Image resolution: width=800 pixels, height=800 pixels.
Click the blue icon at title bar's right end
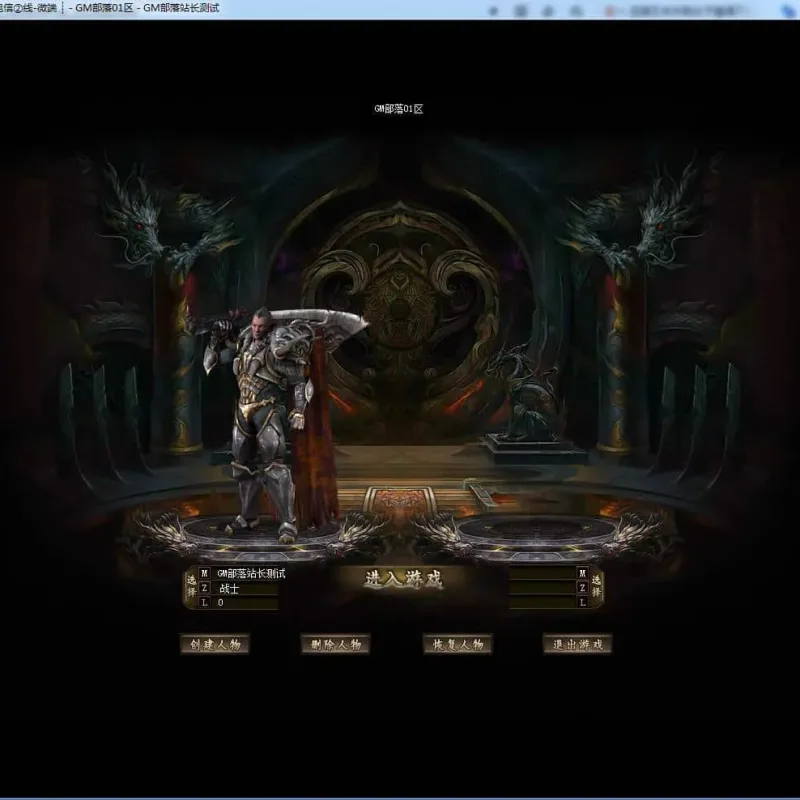tap(789, 10)
